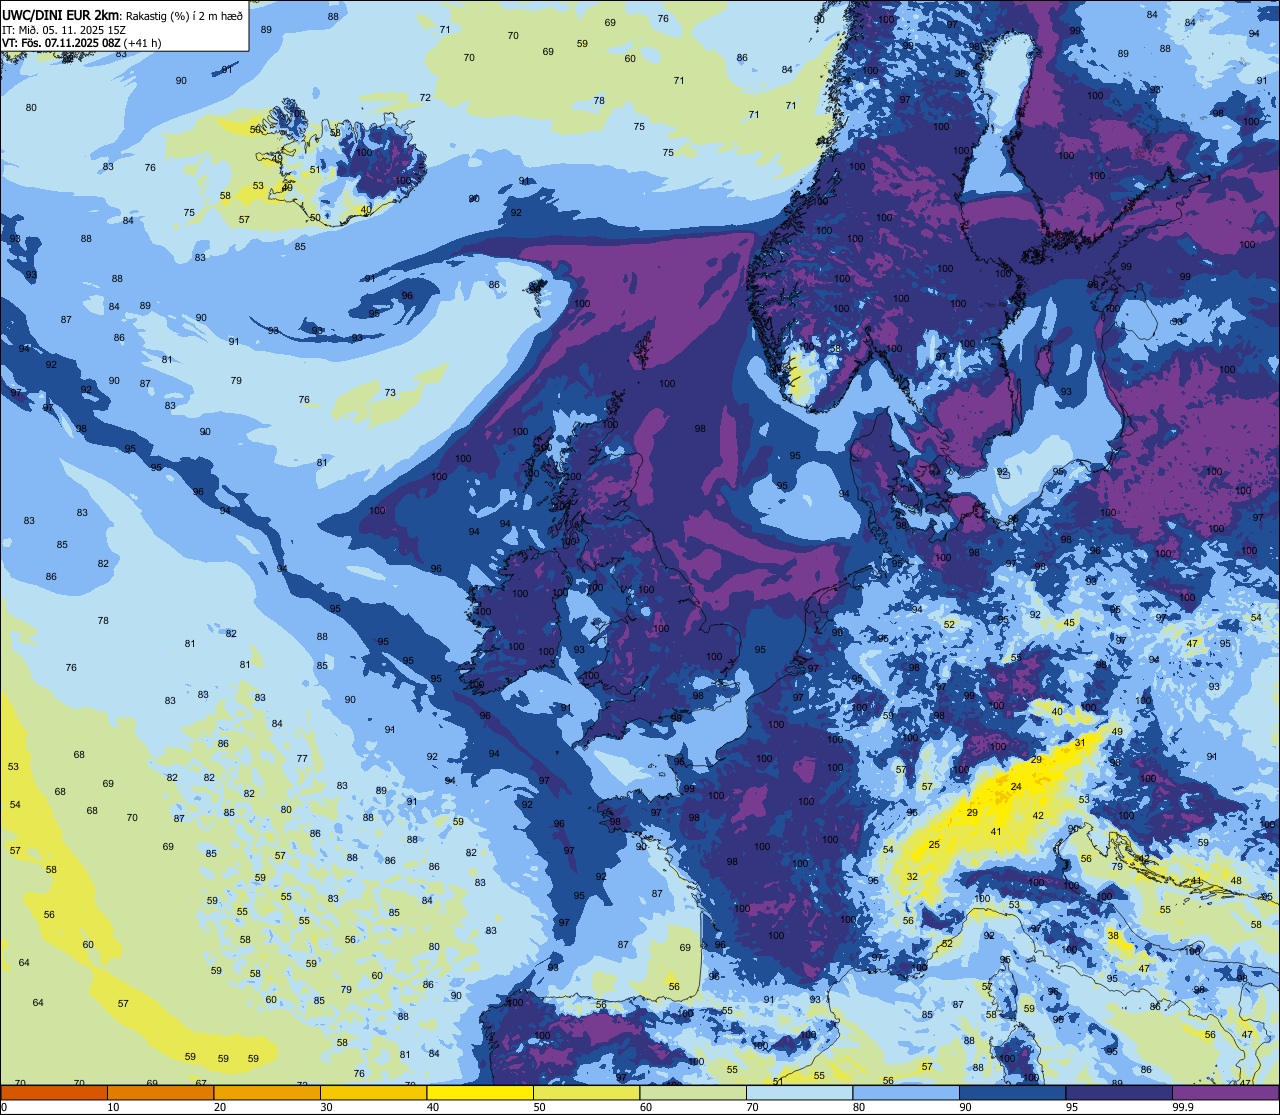Click the value 24 in the yellow Alpine area
The image size is (1280, 1115).
click(1016, 787)
